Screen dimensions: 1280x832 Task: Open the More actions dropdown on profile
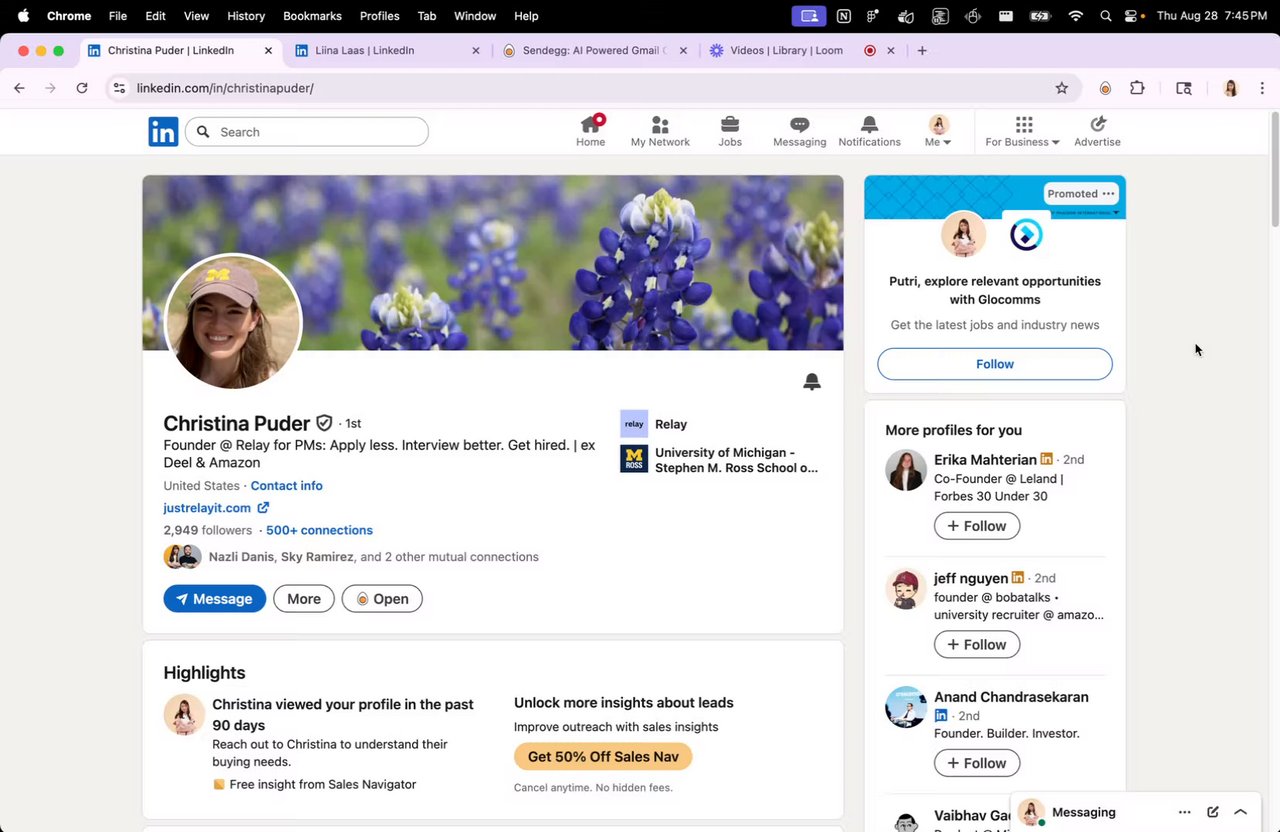pyautogui.click(x=304, y=599)
